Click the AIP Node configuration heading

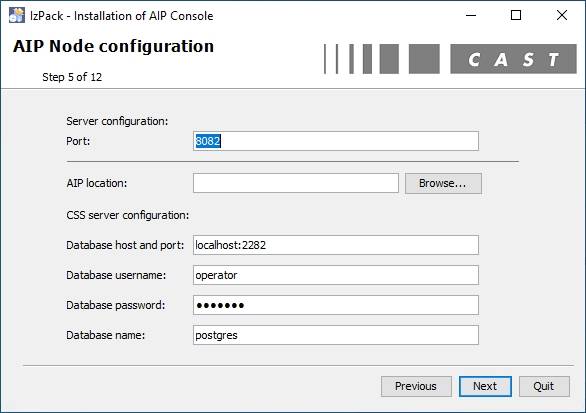coord(114,46)
